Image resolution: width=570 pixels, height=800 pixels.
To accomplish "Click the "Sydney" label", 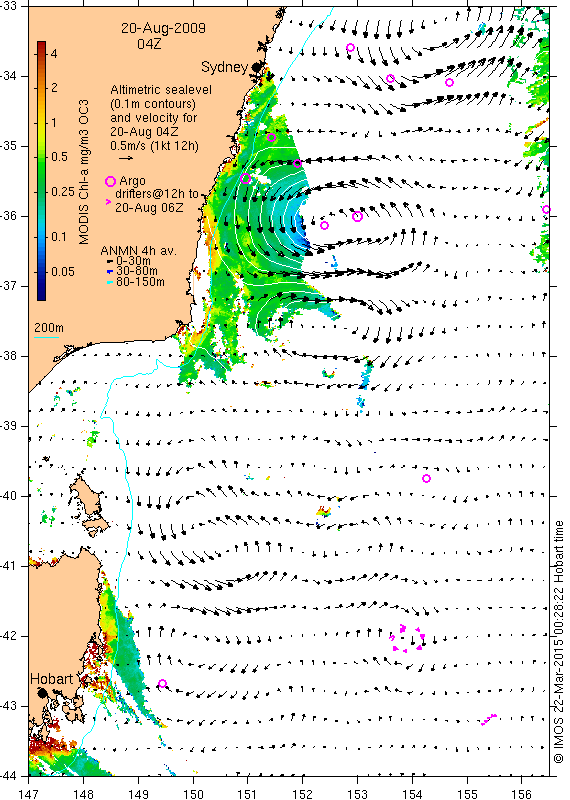I will (x=225, y=67).
